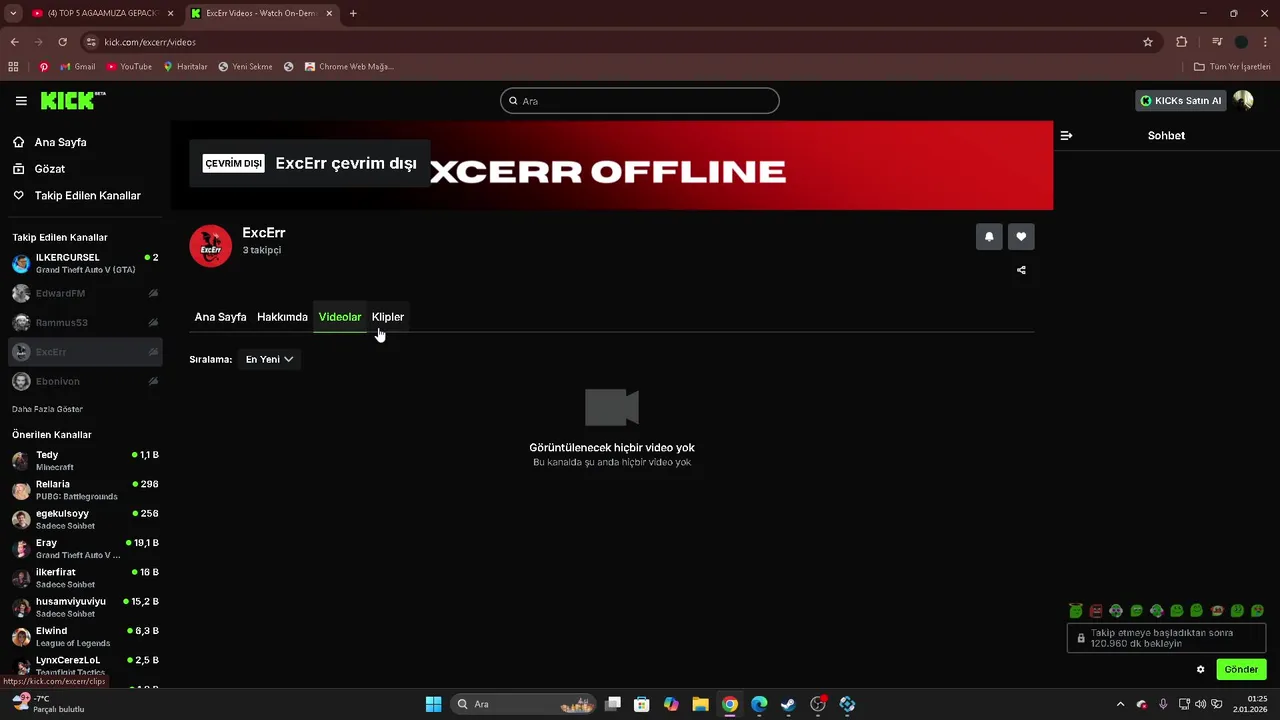Open recommended channel LynxCerezLoL
Image resolution: width=1280 pixels, height=720 pixels.
85,666
